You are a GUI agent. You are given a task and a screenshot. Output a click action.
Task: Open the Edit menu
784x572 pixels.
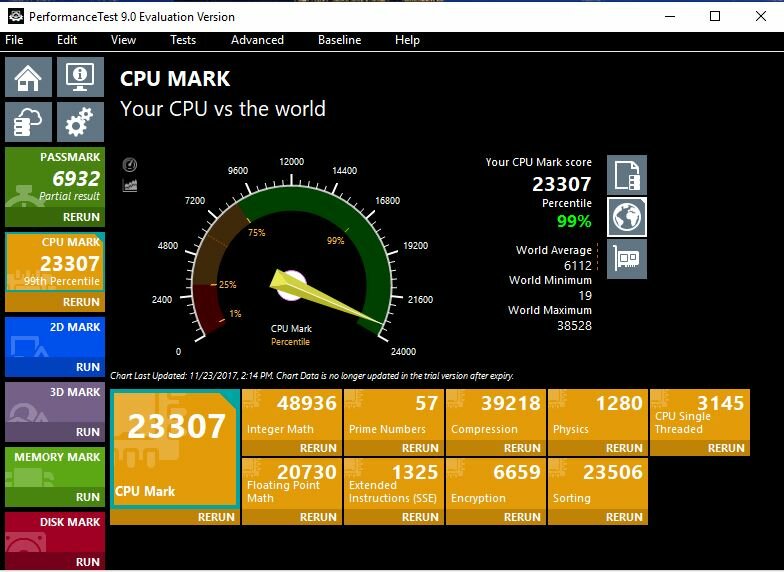coord(67,40)
